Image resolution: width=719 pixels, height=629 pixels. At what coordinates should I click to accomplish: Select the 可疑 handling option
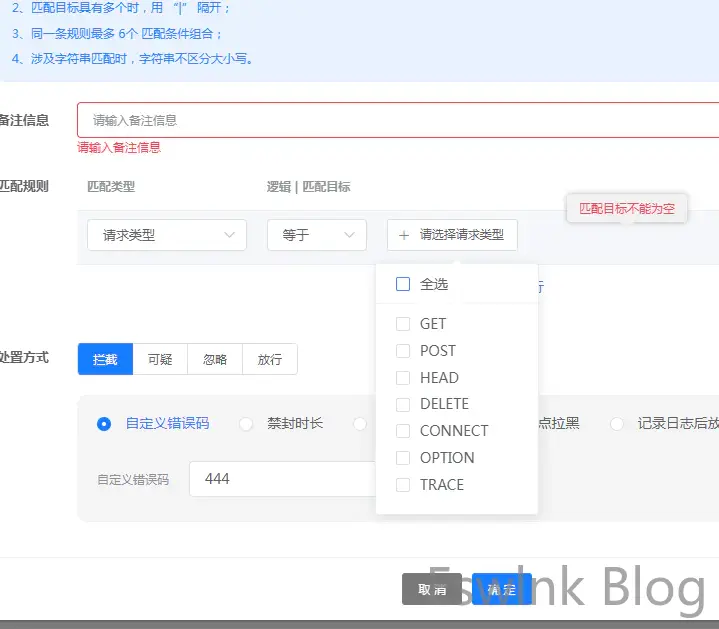160,359
